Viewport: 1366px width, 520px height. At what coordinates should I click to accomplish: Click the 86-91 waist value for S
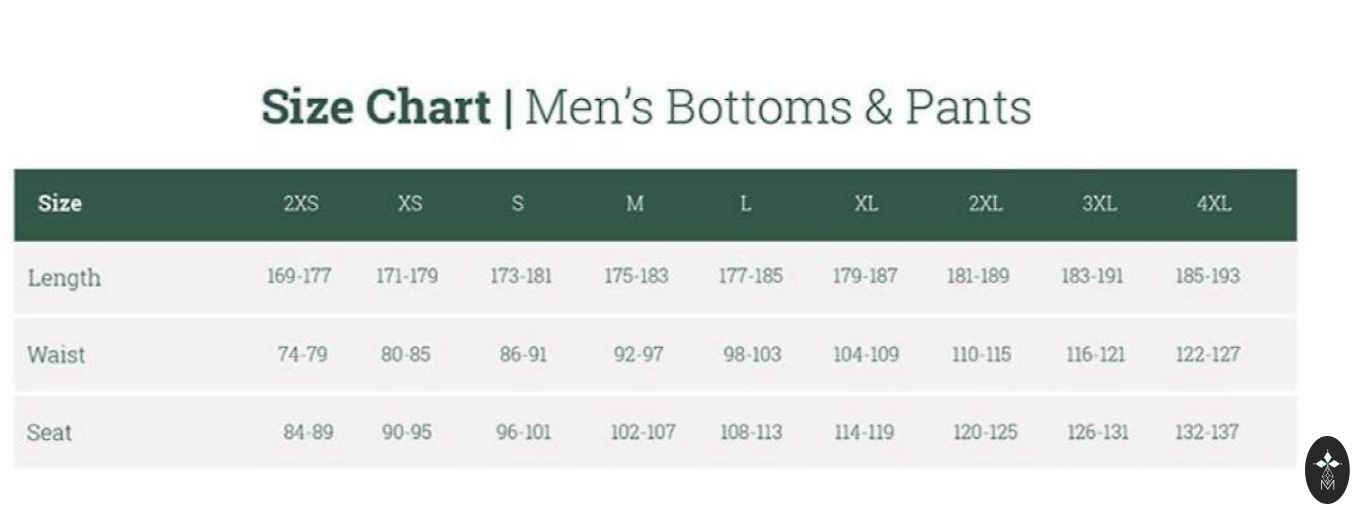[x=523, y=354]
